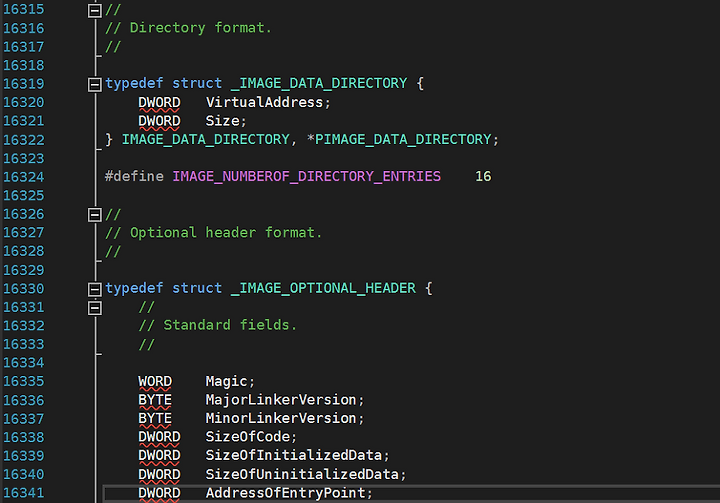Collapse the _IMAGE_DATA_DIRECTORY struct at line 16319

tap(95, 85)
